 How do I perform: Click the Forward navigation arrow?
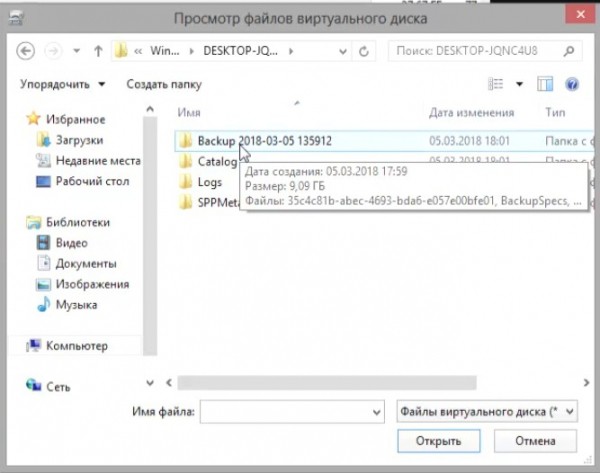pos(53,51)
